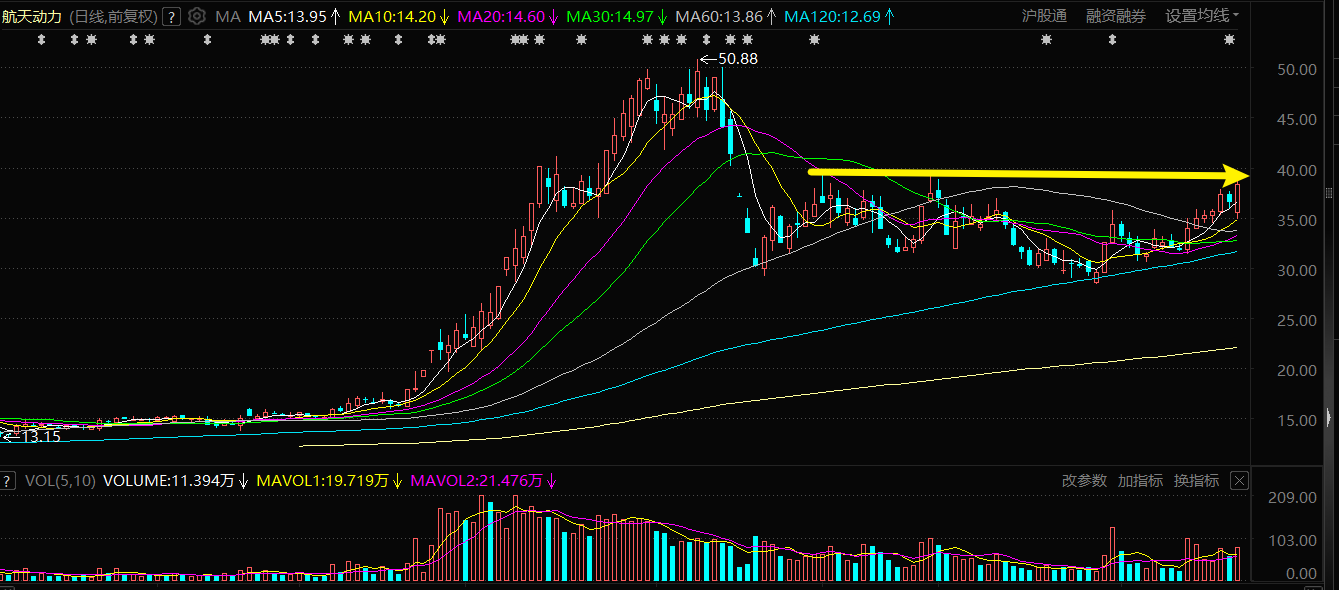The image size is (1339, 590).
Task: Select the 航天动力 stock name
Action: [x=32, y=16]
